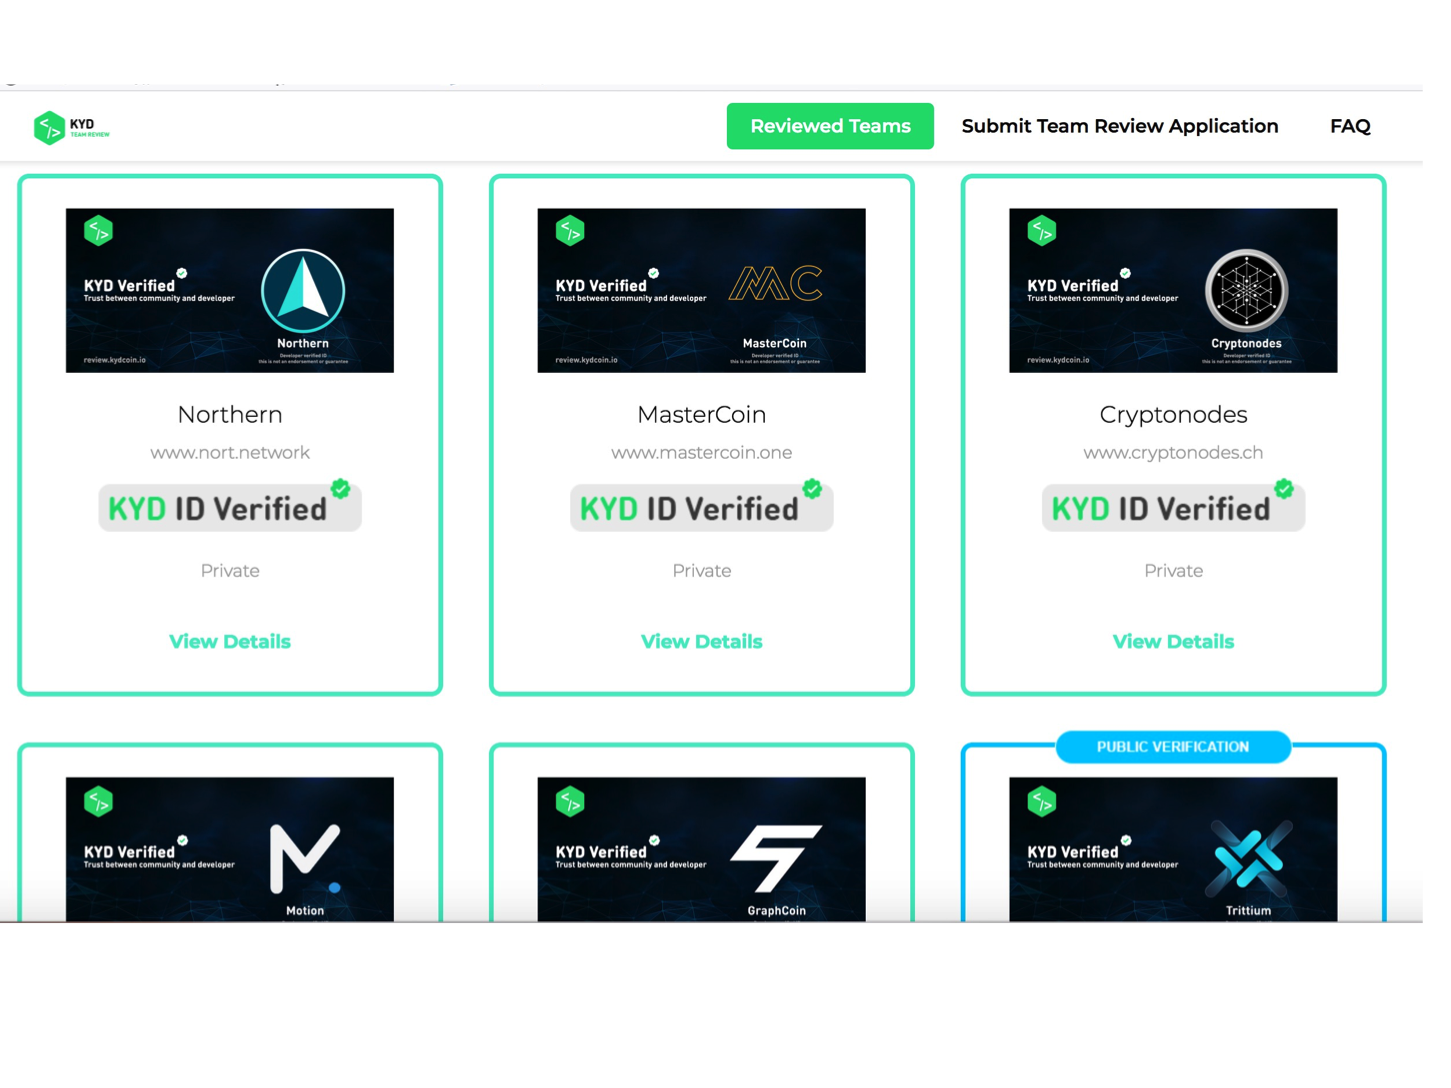1451x1088 pixels.
Task: Click the green KYD hexagon in Northern banner
Action: [98, 231]
